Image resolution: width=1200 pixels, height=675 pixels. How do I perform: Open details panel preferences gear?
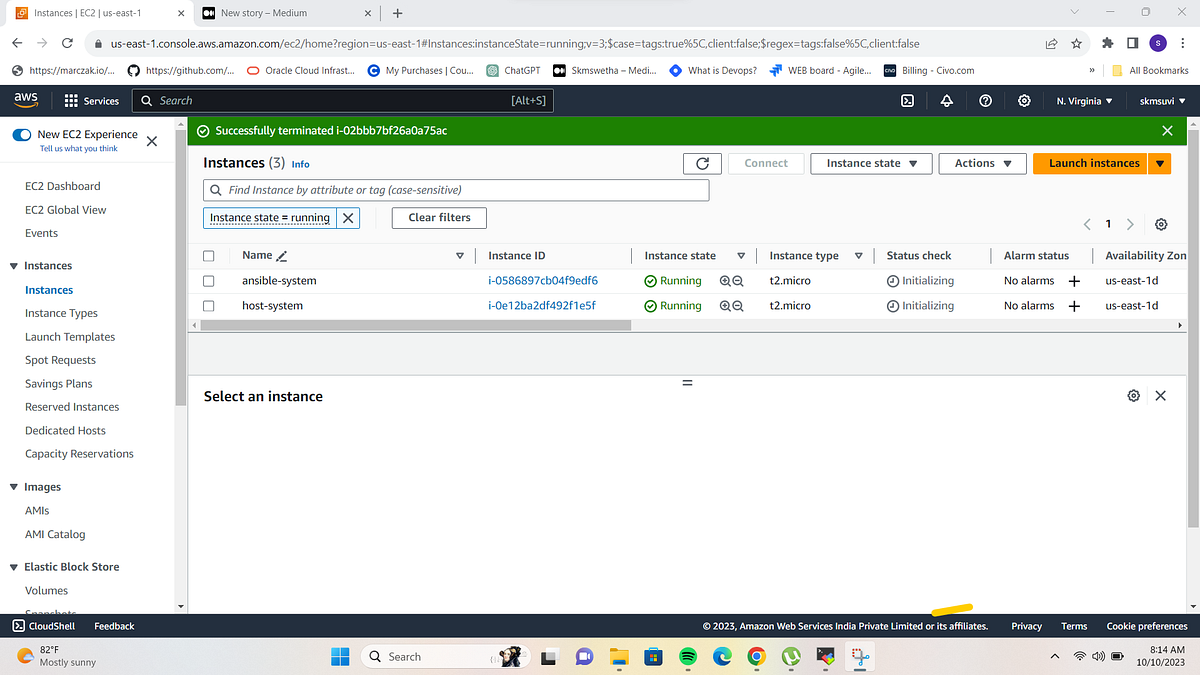tap(1133, 396)
